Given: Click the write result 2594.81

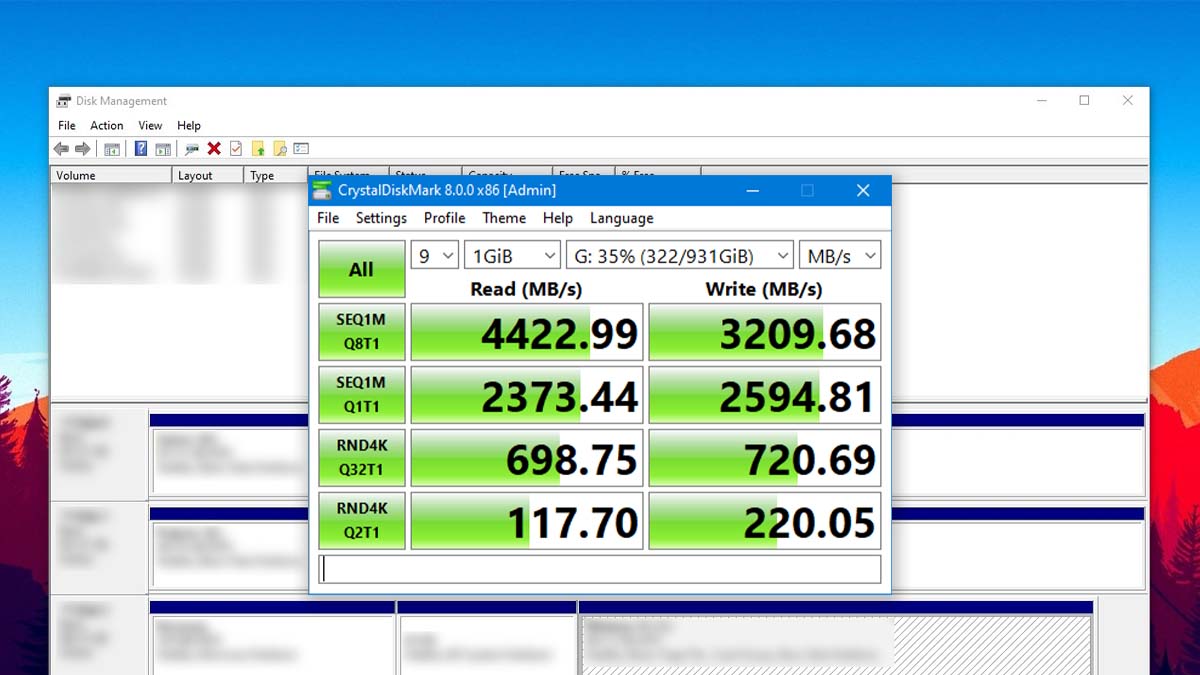Looking at the screenshot, I should [x=765, y=395].
